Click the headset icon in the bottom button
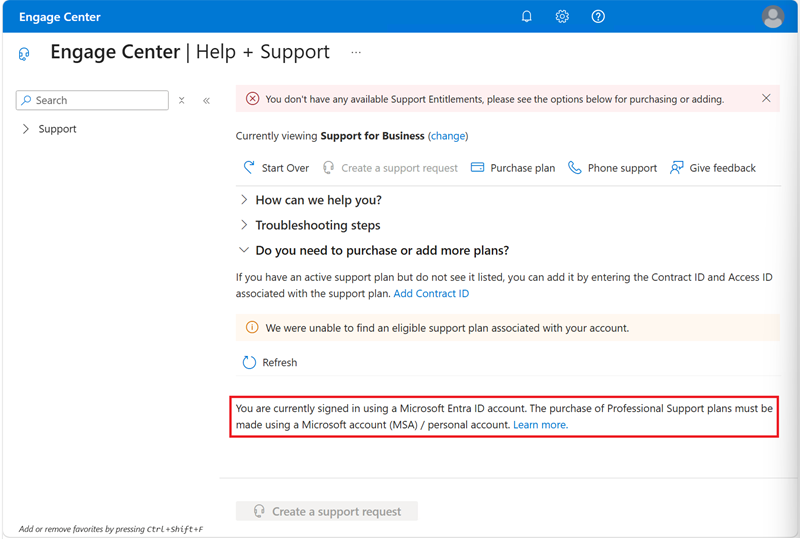 point(259,511)
